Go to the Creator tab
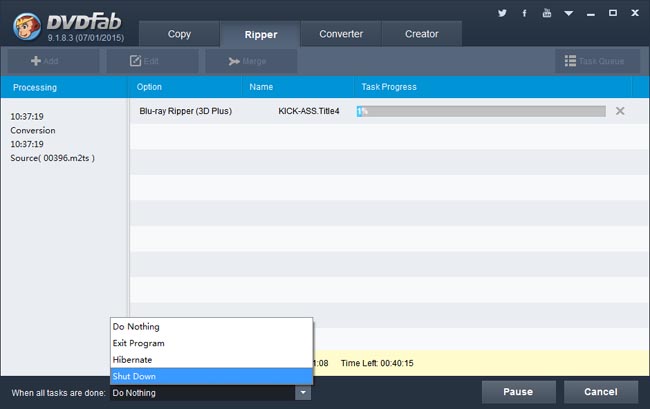The width and height of the screenshot is (650, 409). click(421, 34)
